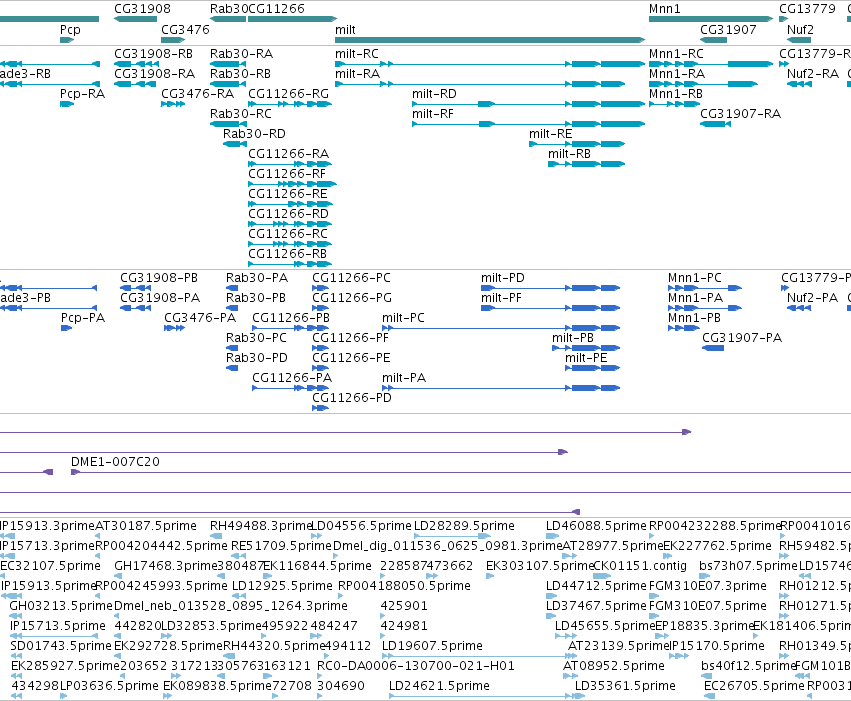Select the Mnn1 gene label
Image resolution: width=851 pixels, height=701 pixels.
(x=664, y=9)
